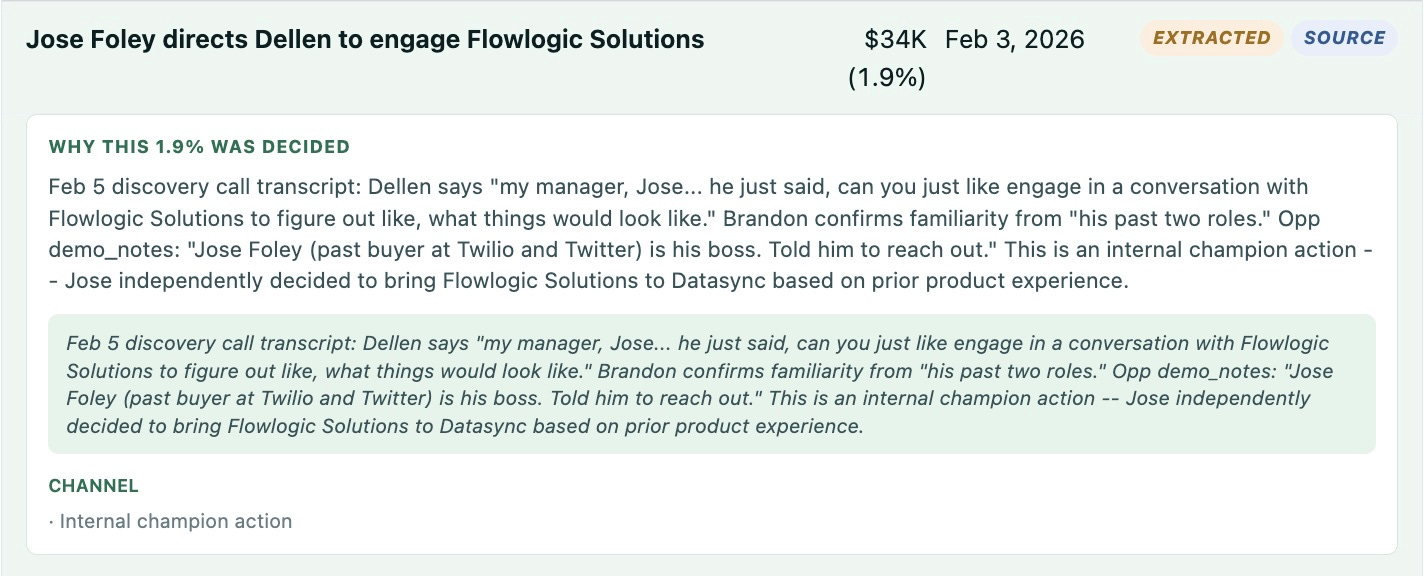Select the Feb 3, 2026 date

(1014, 40)
